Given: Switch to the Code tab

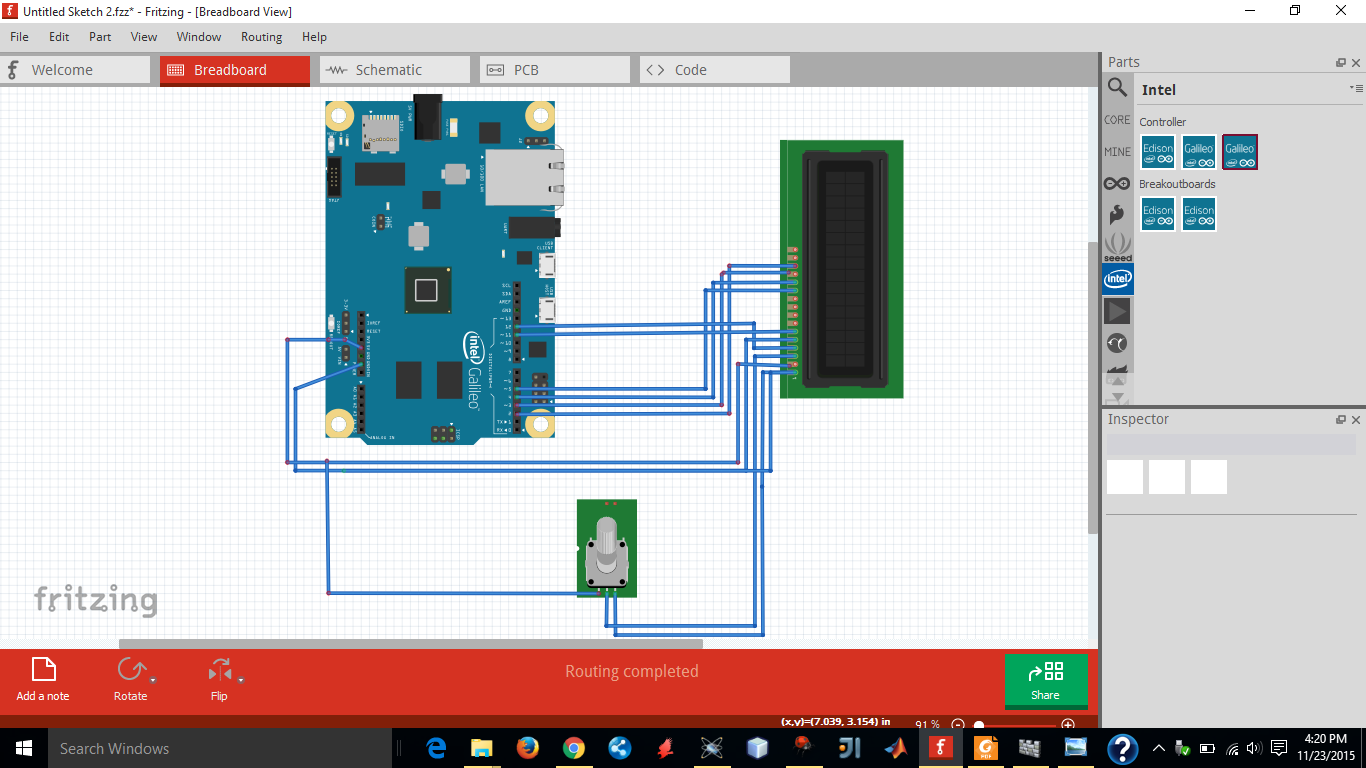Looking at the screenshot, I should pos(715,70).
